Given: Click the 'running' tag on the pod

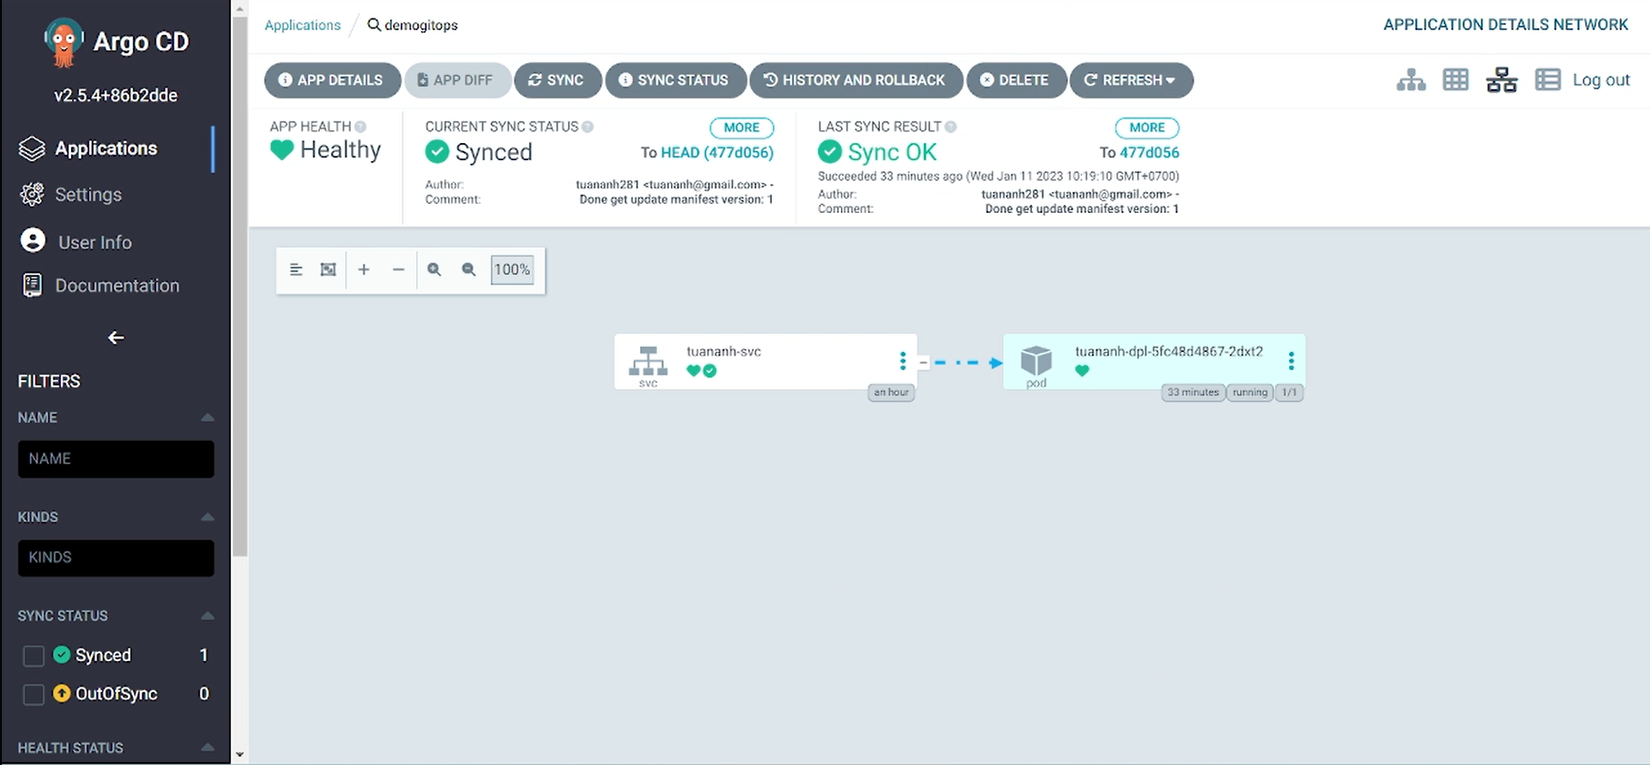Looking at the screenshot, I should point(1250,393).
